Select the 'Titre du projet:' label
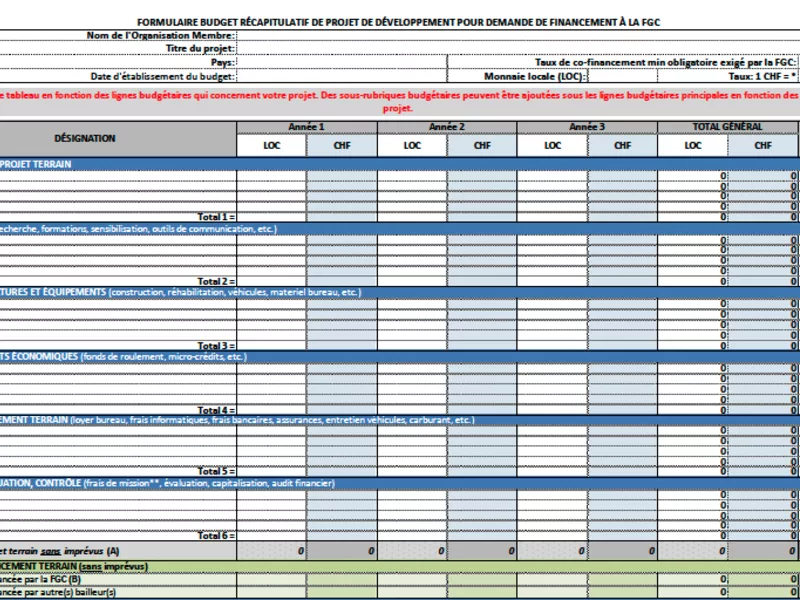 point(201,49)
